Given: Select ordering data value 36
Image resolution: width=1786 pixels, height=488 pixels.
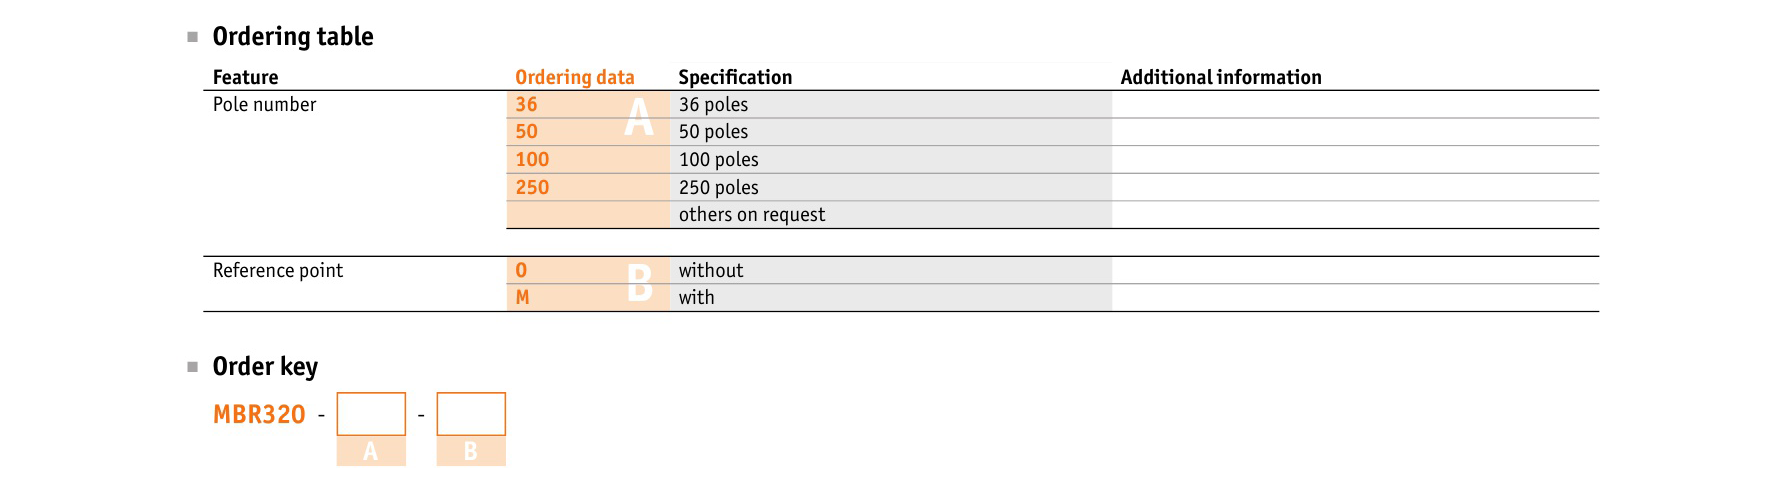Looking at the screenshot, I should (526, 104).
